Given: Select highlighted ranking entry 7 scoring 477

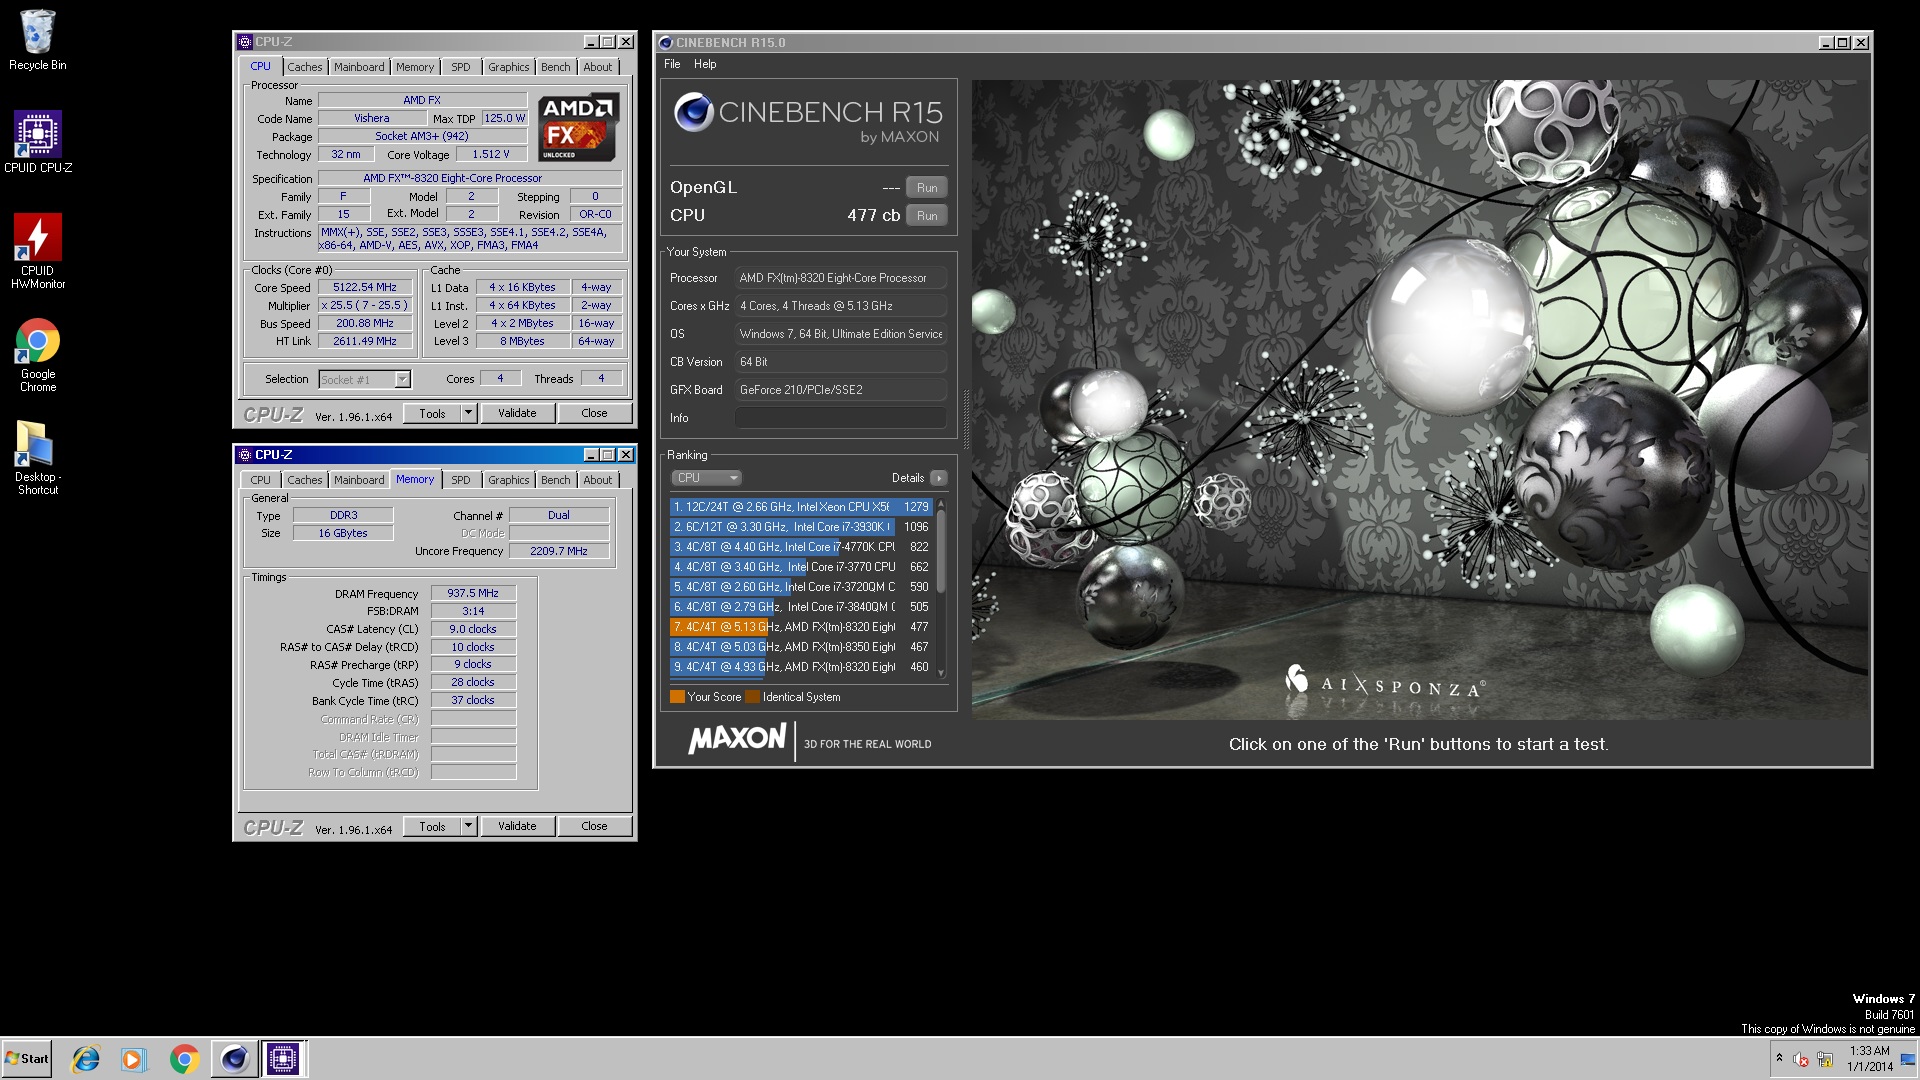Looking at the screenshot, I should click(x=801, y=627).
